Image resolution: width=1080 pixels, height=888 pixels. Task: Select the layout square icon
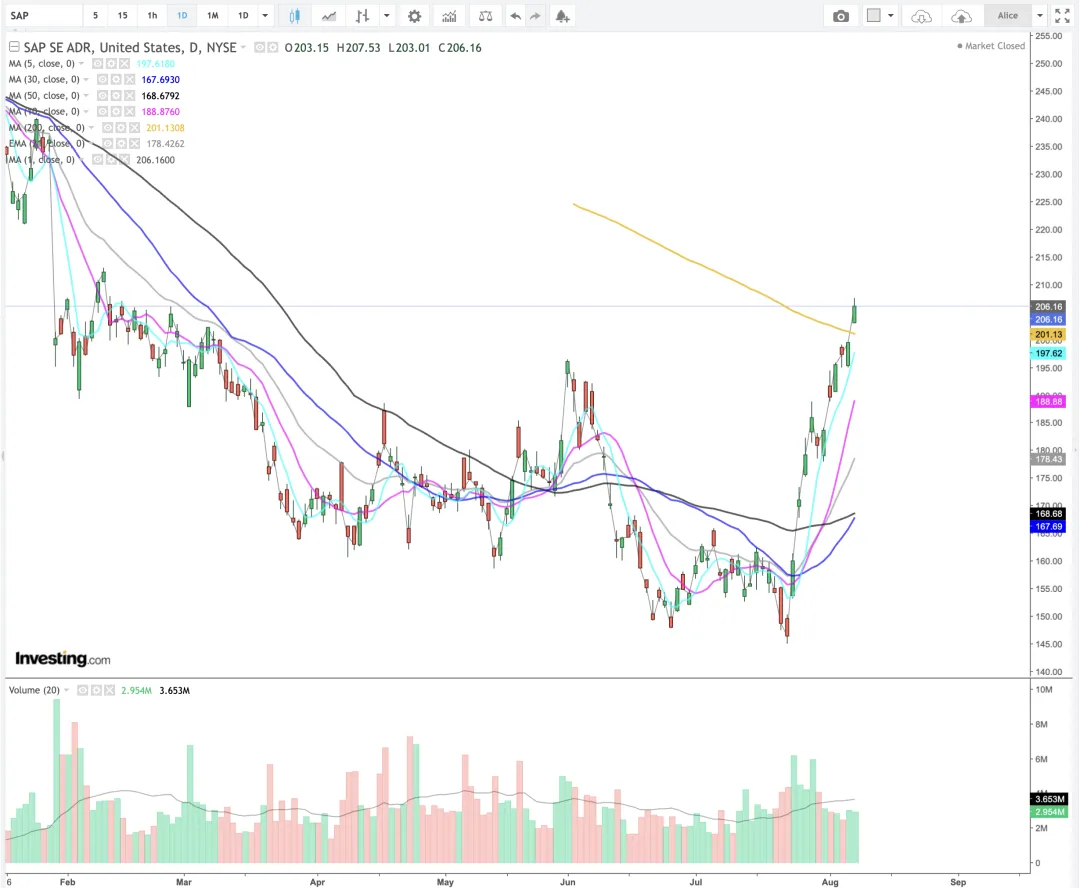[x=873, y=15]
